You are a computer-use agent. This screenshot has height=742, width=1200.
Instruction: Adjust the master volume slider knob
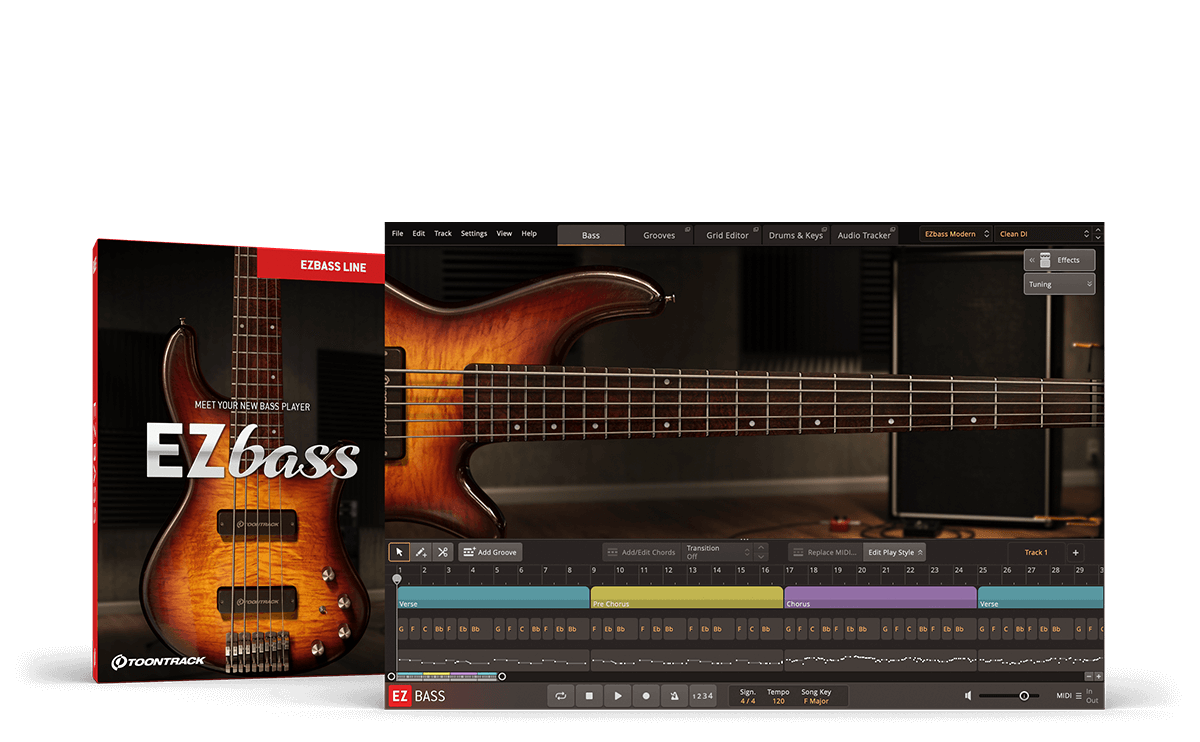pos(1024,696)
